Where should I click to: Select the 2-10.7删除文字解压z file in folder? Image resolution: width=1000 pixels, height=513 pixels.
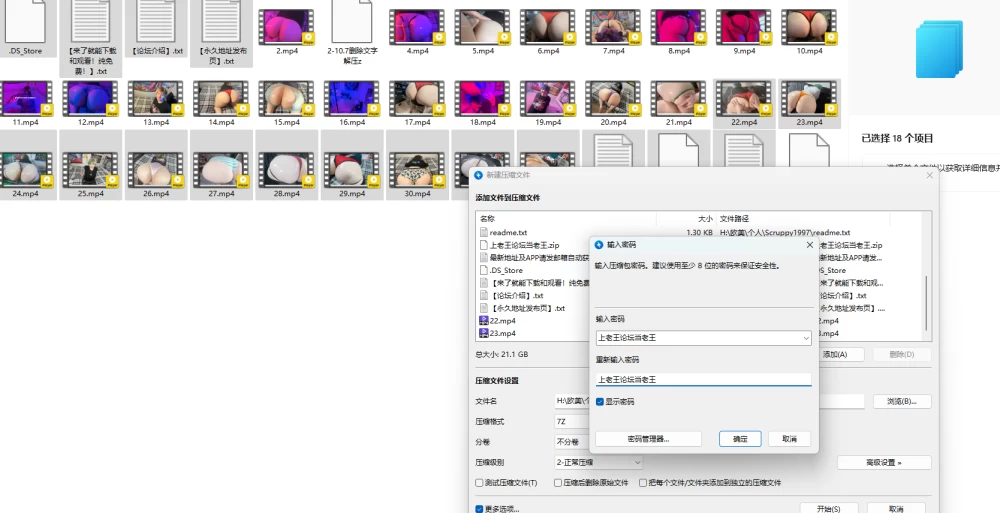(351, 32)
